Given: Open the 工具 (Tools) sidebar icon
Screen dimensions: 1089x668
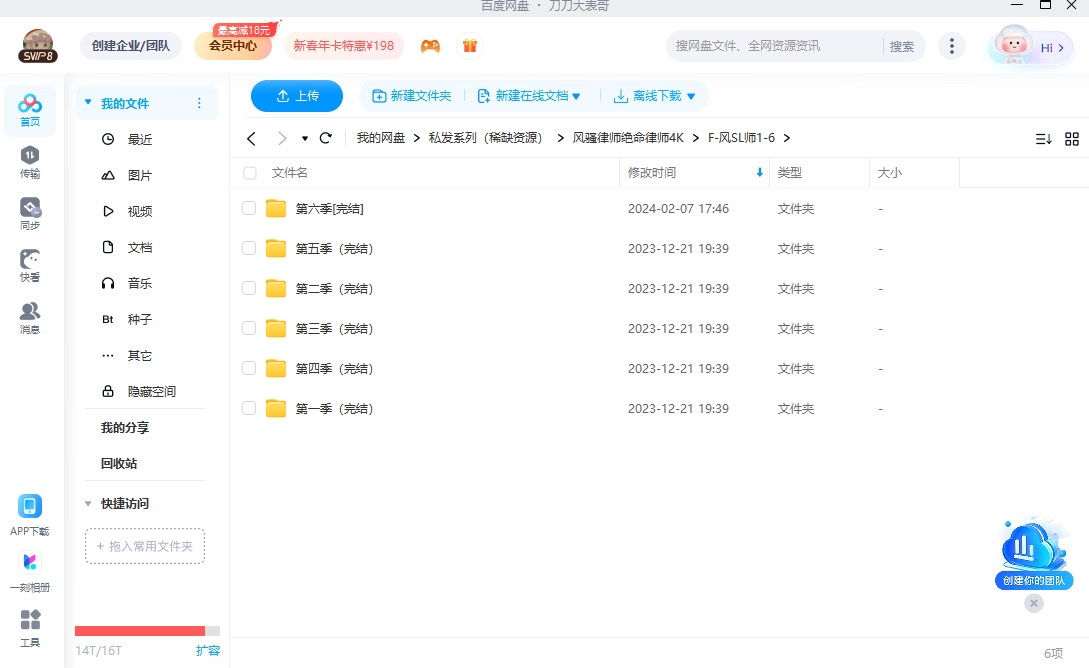Looking at the screenshot, I should click(30, 627).
